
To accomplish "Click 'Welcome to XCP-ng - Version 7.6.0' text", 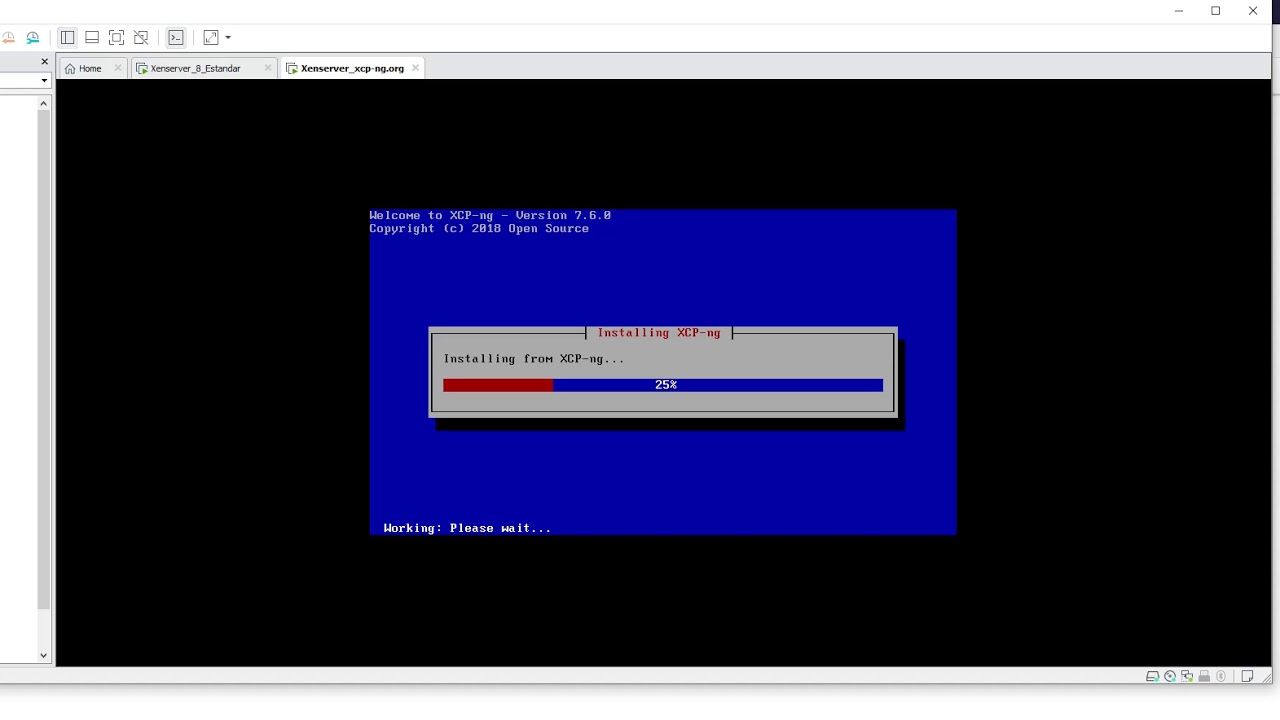I will click(x=490, y=215).
